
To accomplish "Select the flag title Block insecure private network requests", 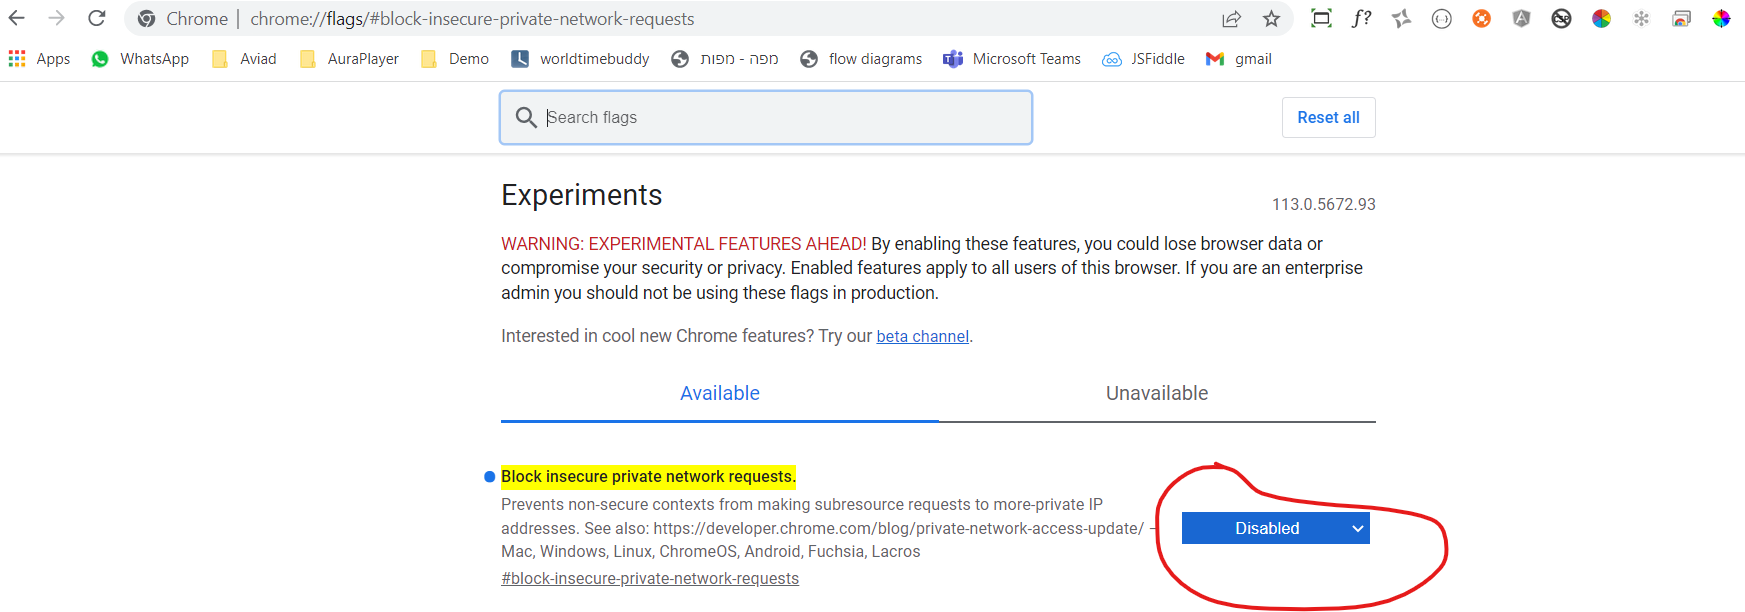I will click(x=648, y=477).
